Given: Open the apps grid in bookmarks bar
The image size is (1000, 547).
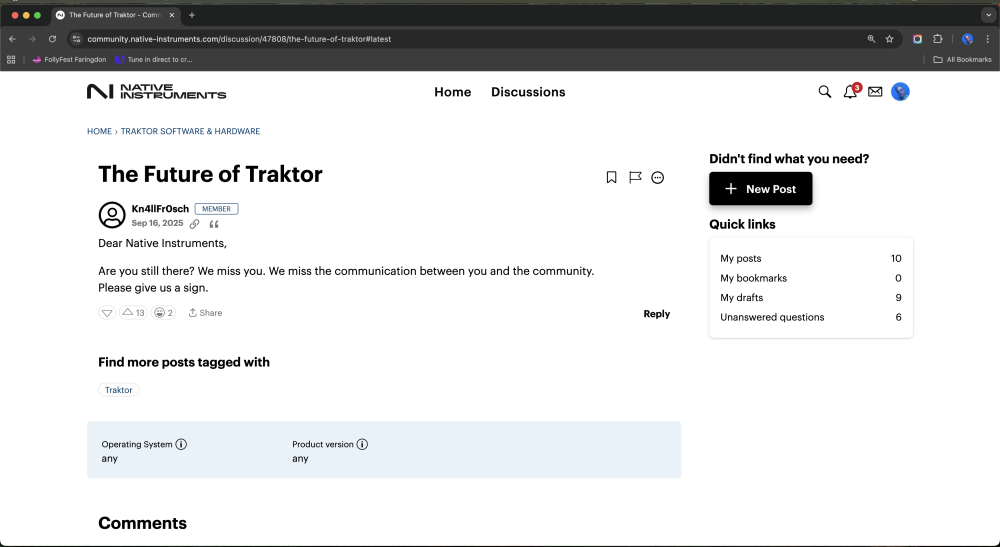Looking at the screenshot, I should click(11, 59).
